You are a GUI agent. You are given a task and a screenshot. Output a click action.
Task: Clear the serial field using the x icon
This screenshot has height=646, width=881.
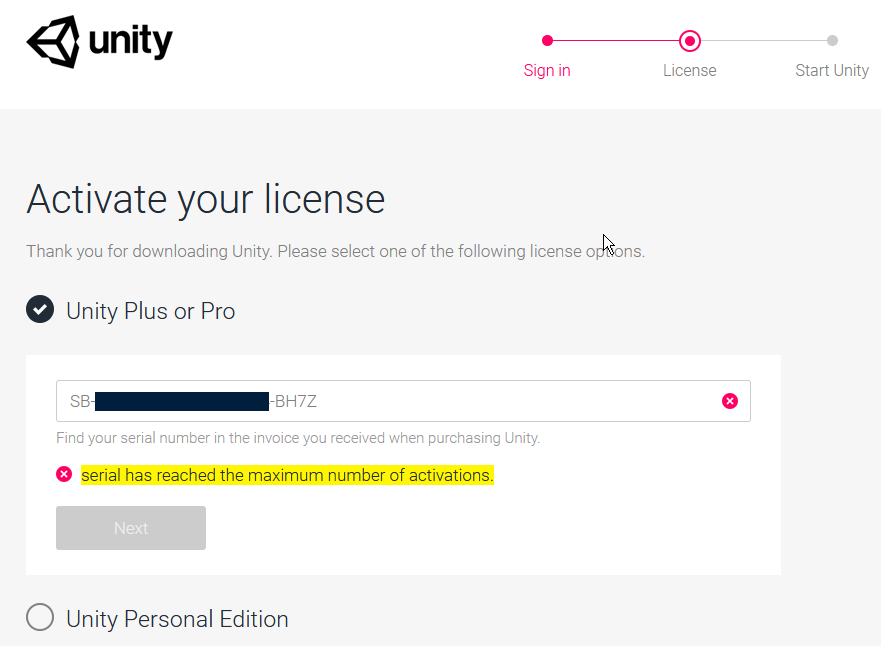[729, 401]
